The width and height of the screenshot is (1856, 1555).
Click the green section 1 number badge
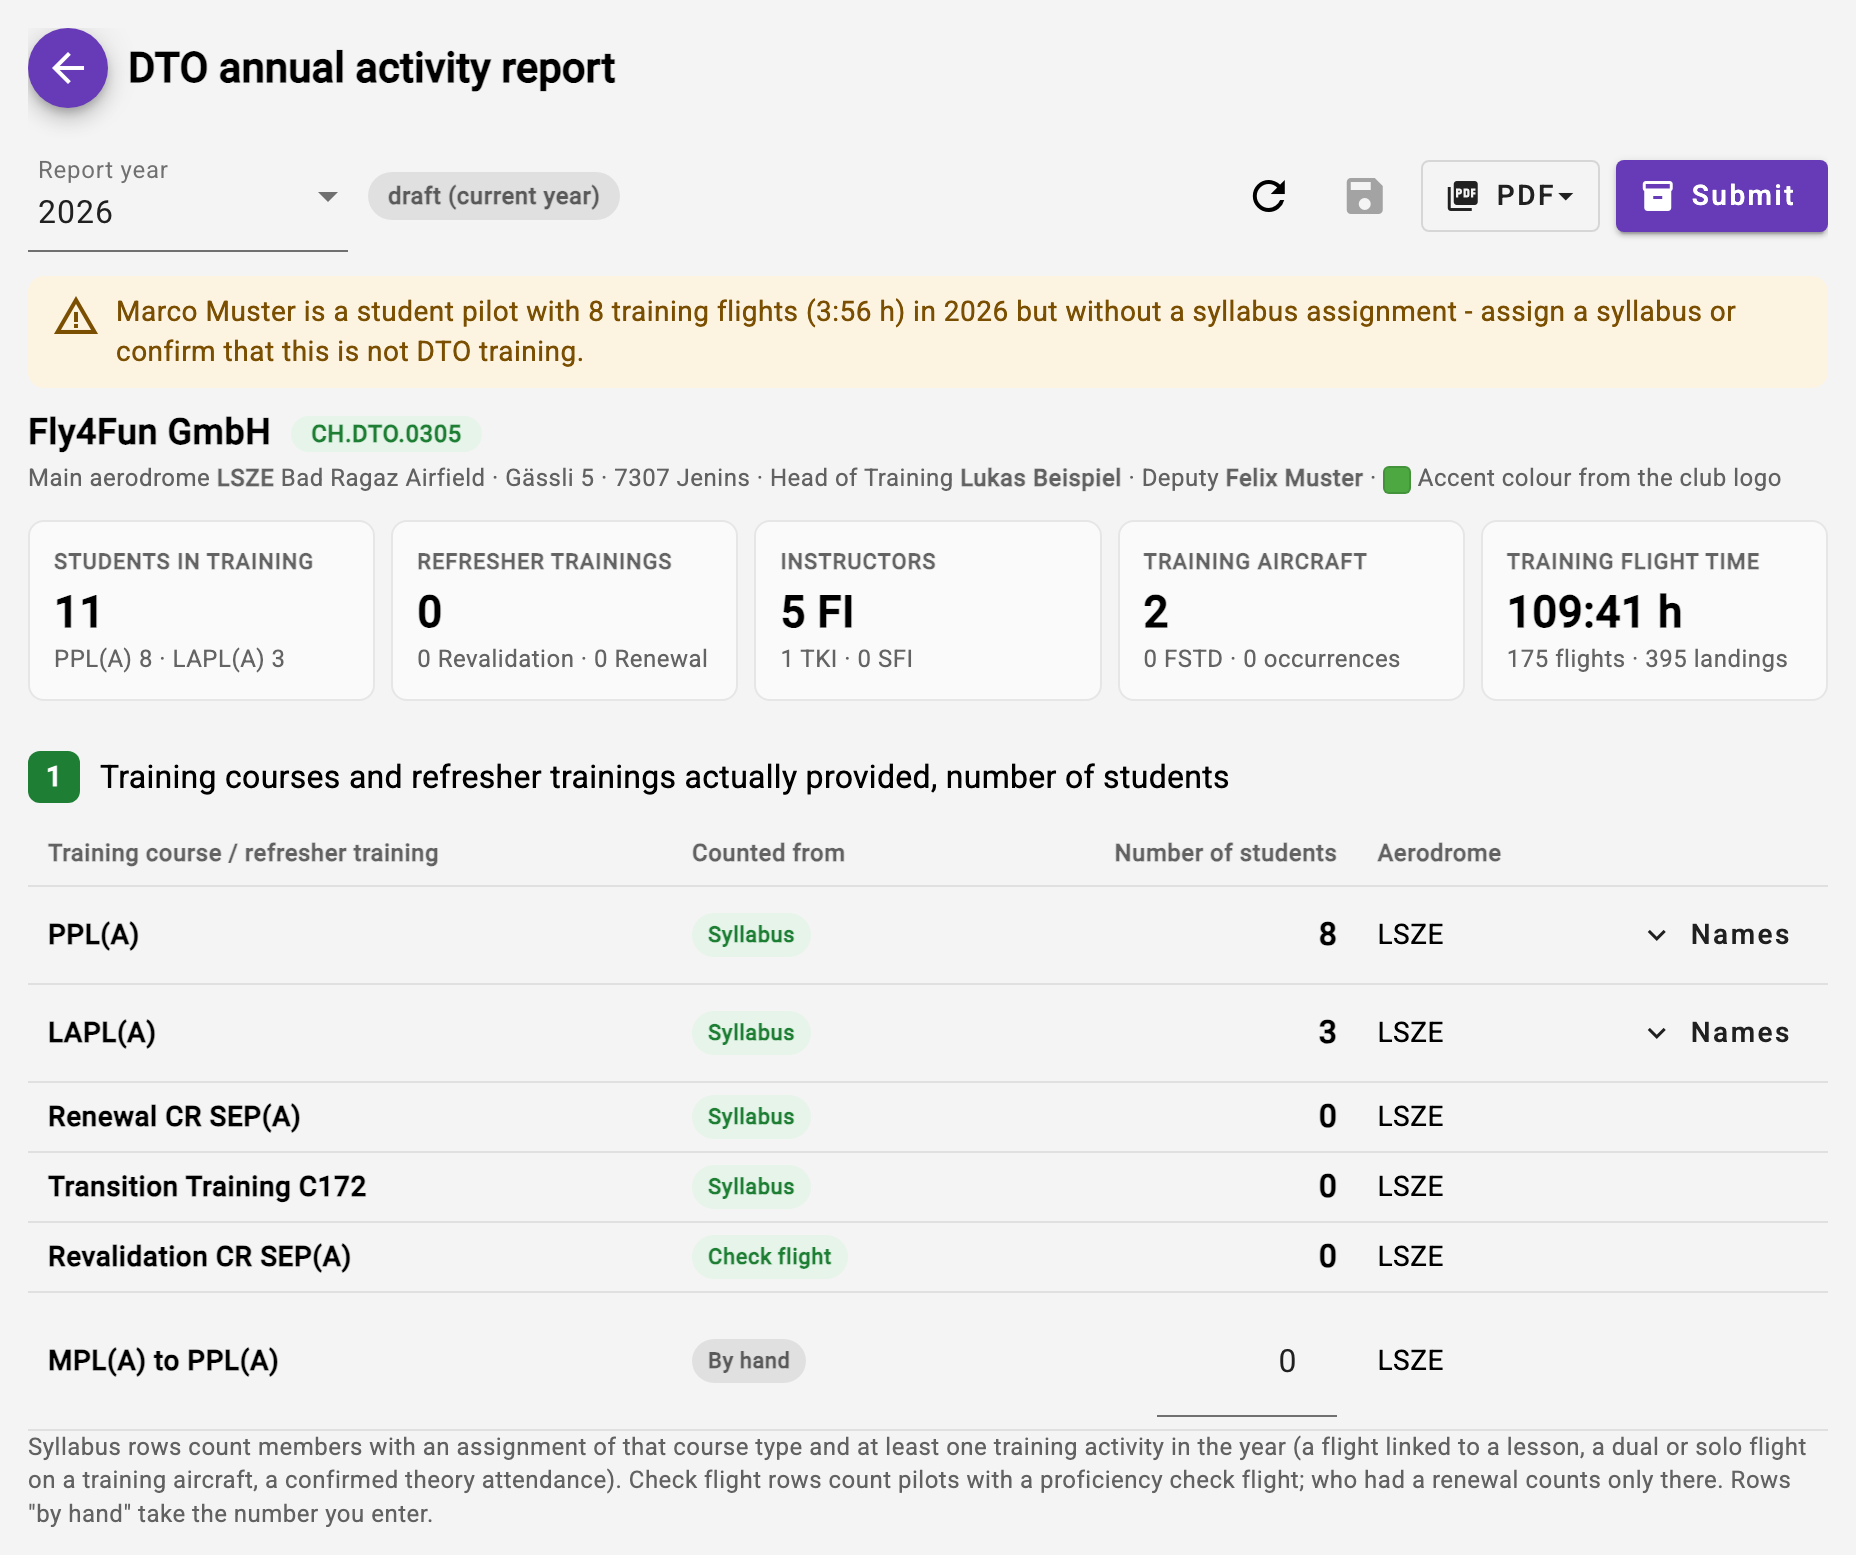click(x=54, y=777)
